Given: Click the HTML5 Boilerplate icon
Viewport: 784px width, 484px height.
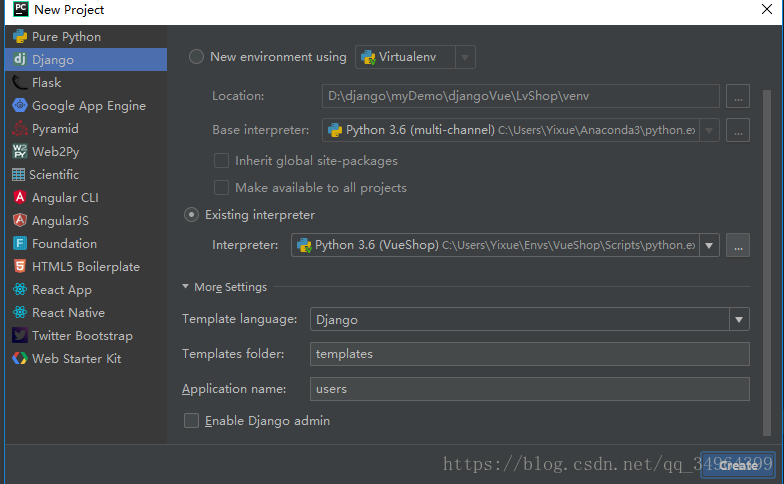Looking at the screenshot, I should click(20, 266).
